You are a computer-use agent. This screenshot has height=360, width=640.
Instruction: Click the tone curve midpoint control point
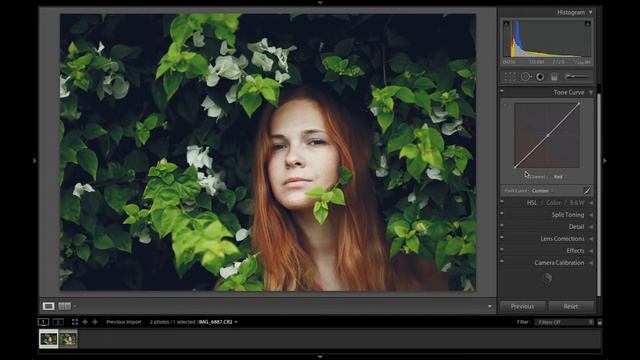pyautogui.click(x=548, y=135)
